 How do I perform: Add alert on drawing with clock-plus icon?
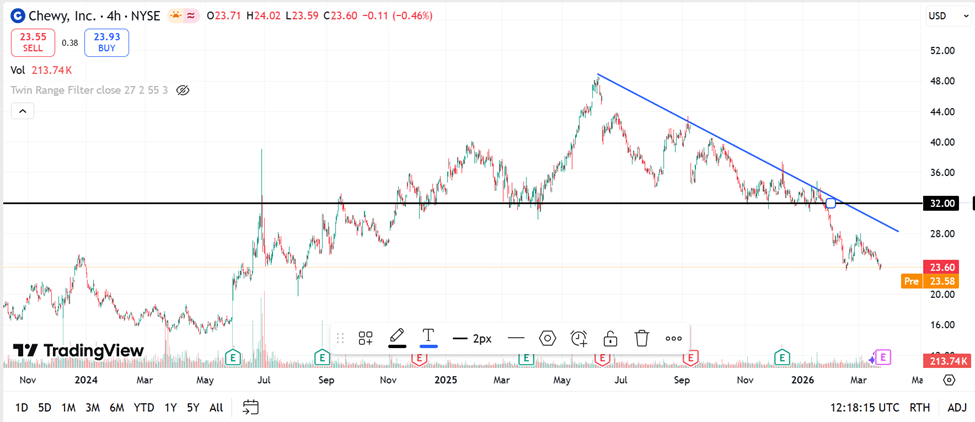[x=579, y=339]
